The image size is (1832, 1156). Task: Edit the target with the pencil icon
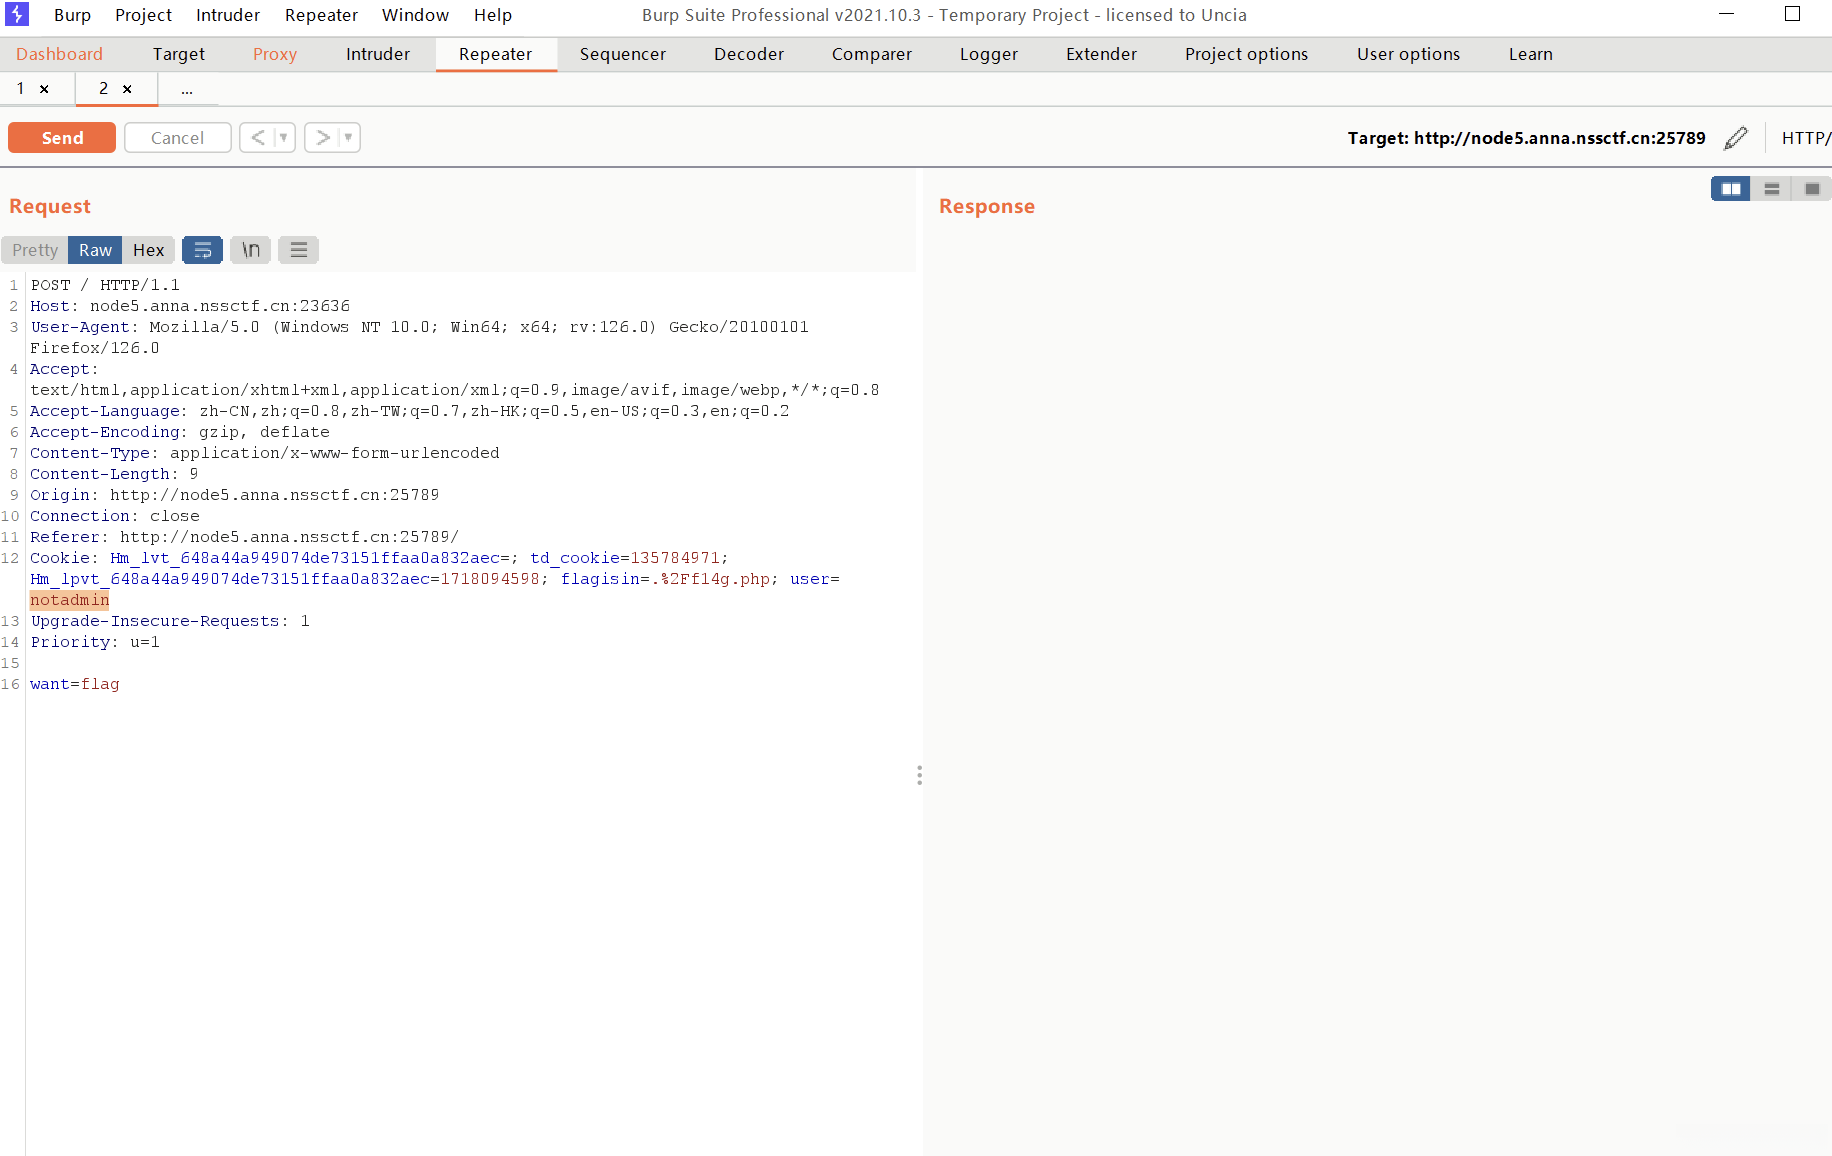(x=1736, y=138)
